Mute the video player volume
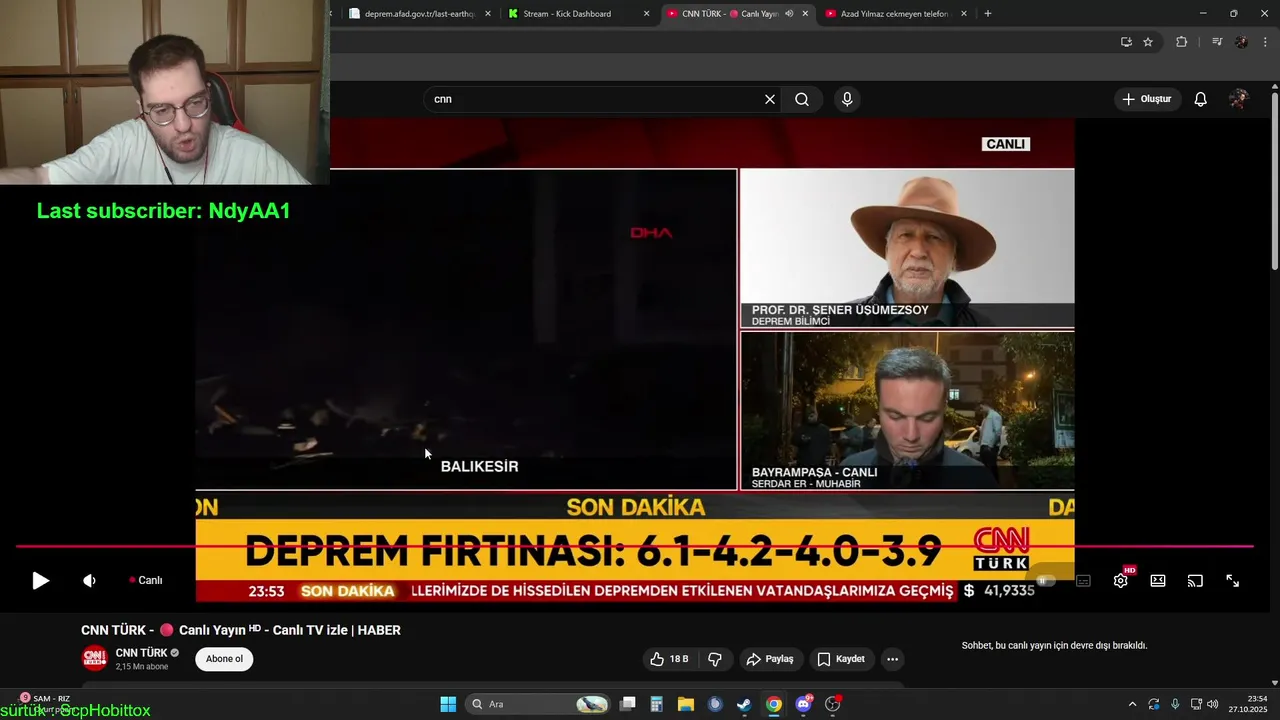The height and width of the screenshot is (720, 1280). [x=89, y=580]
